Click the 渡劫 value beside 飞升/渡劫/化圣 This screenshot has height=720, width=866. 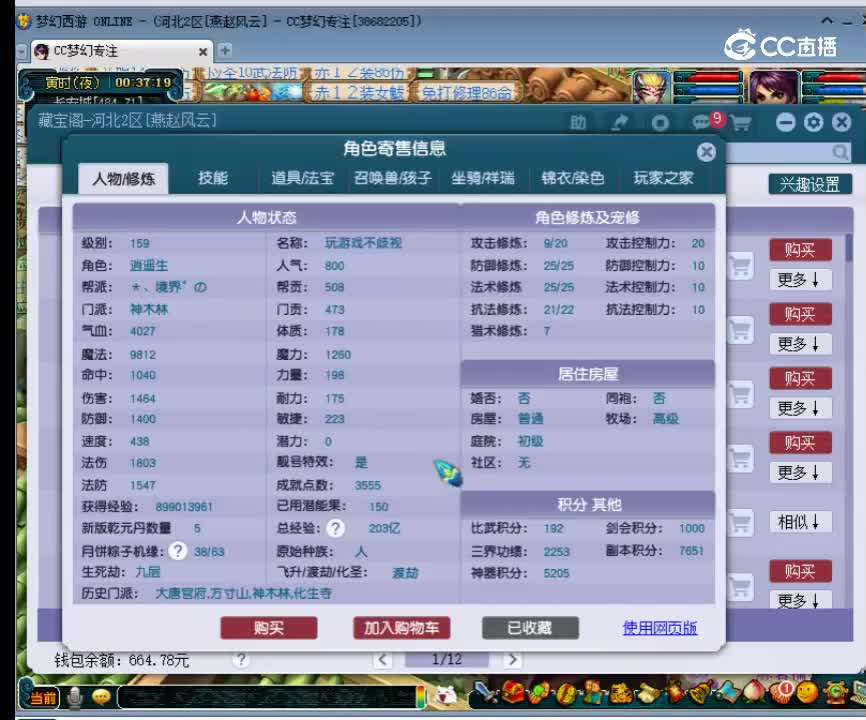(405, 573)
